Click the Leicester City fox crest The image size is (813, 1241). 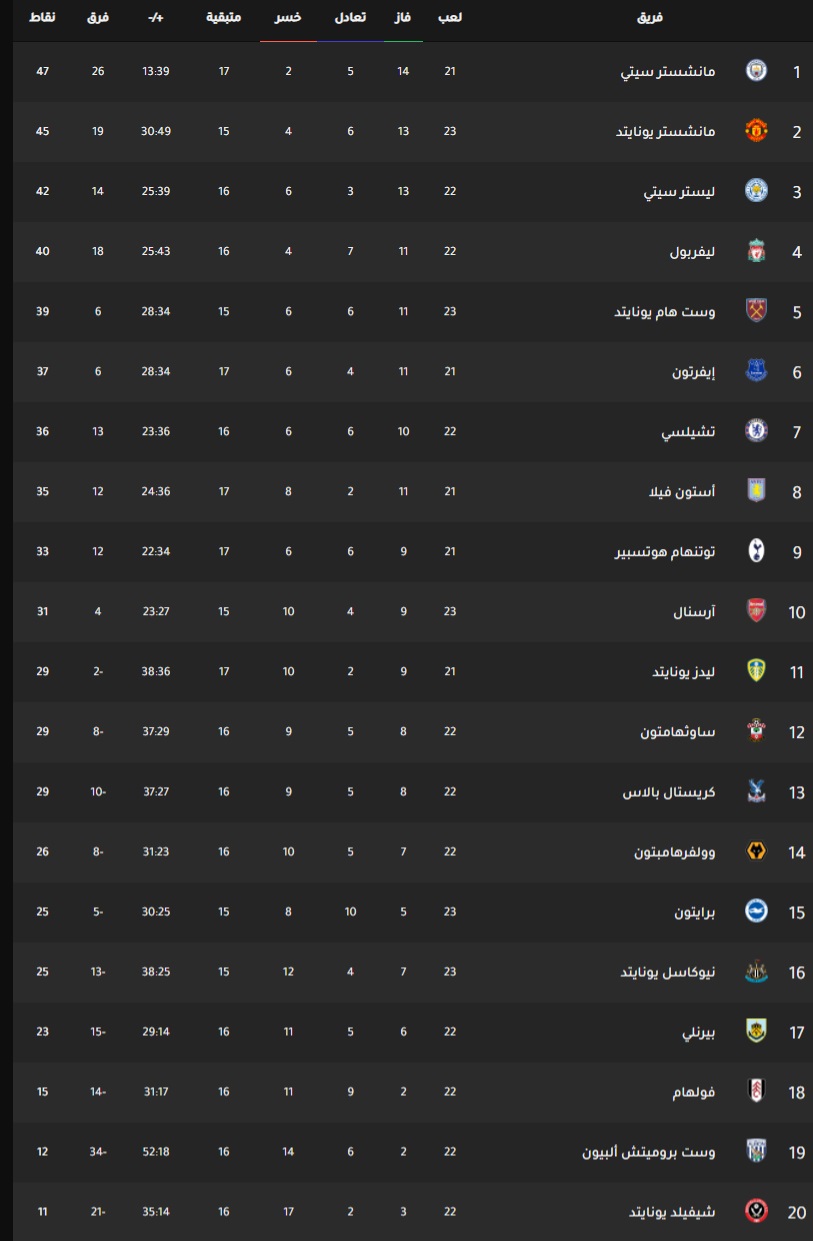point(757,191)
